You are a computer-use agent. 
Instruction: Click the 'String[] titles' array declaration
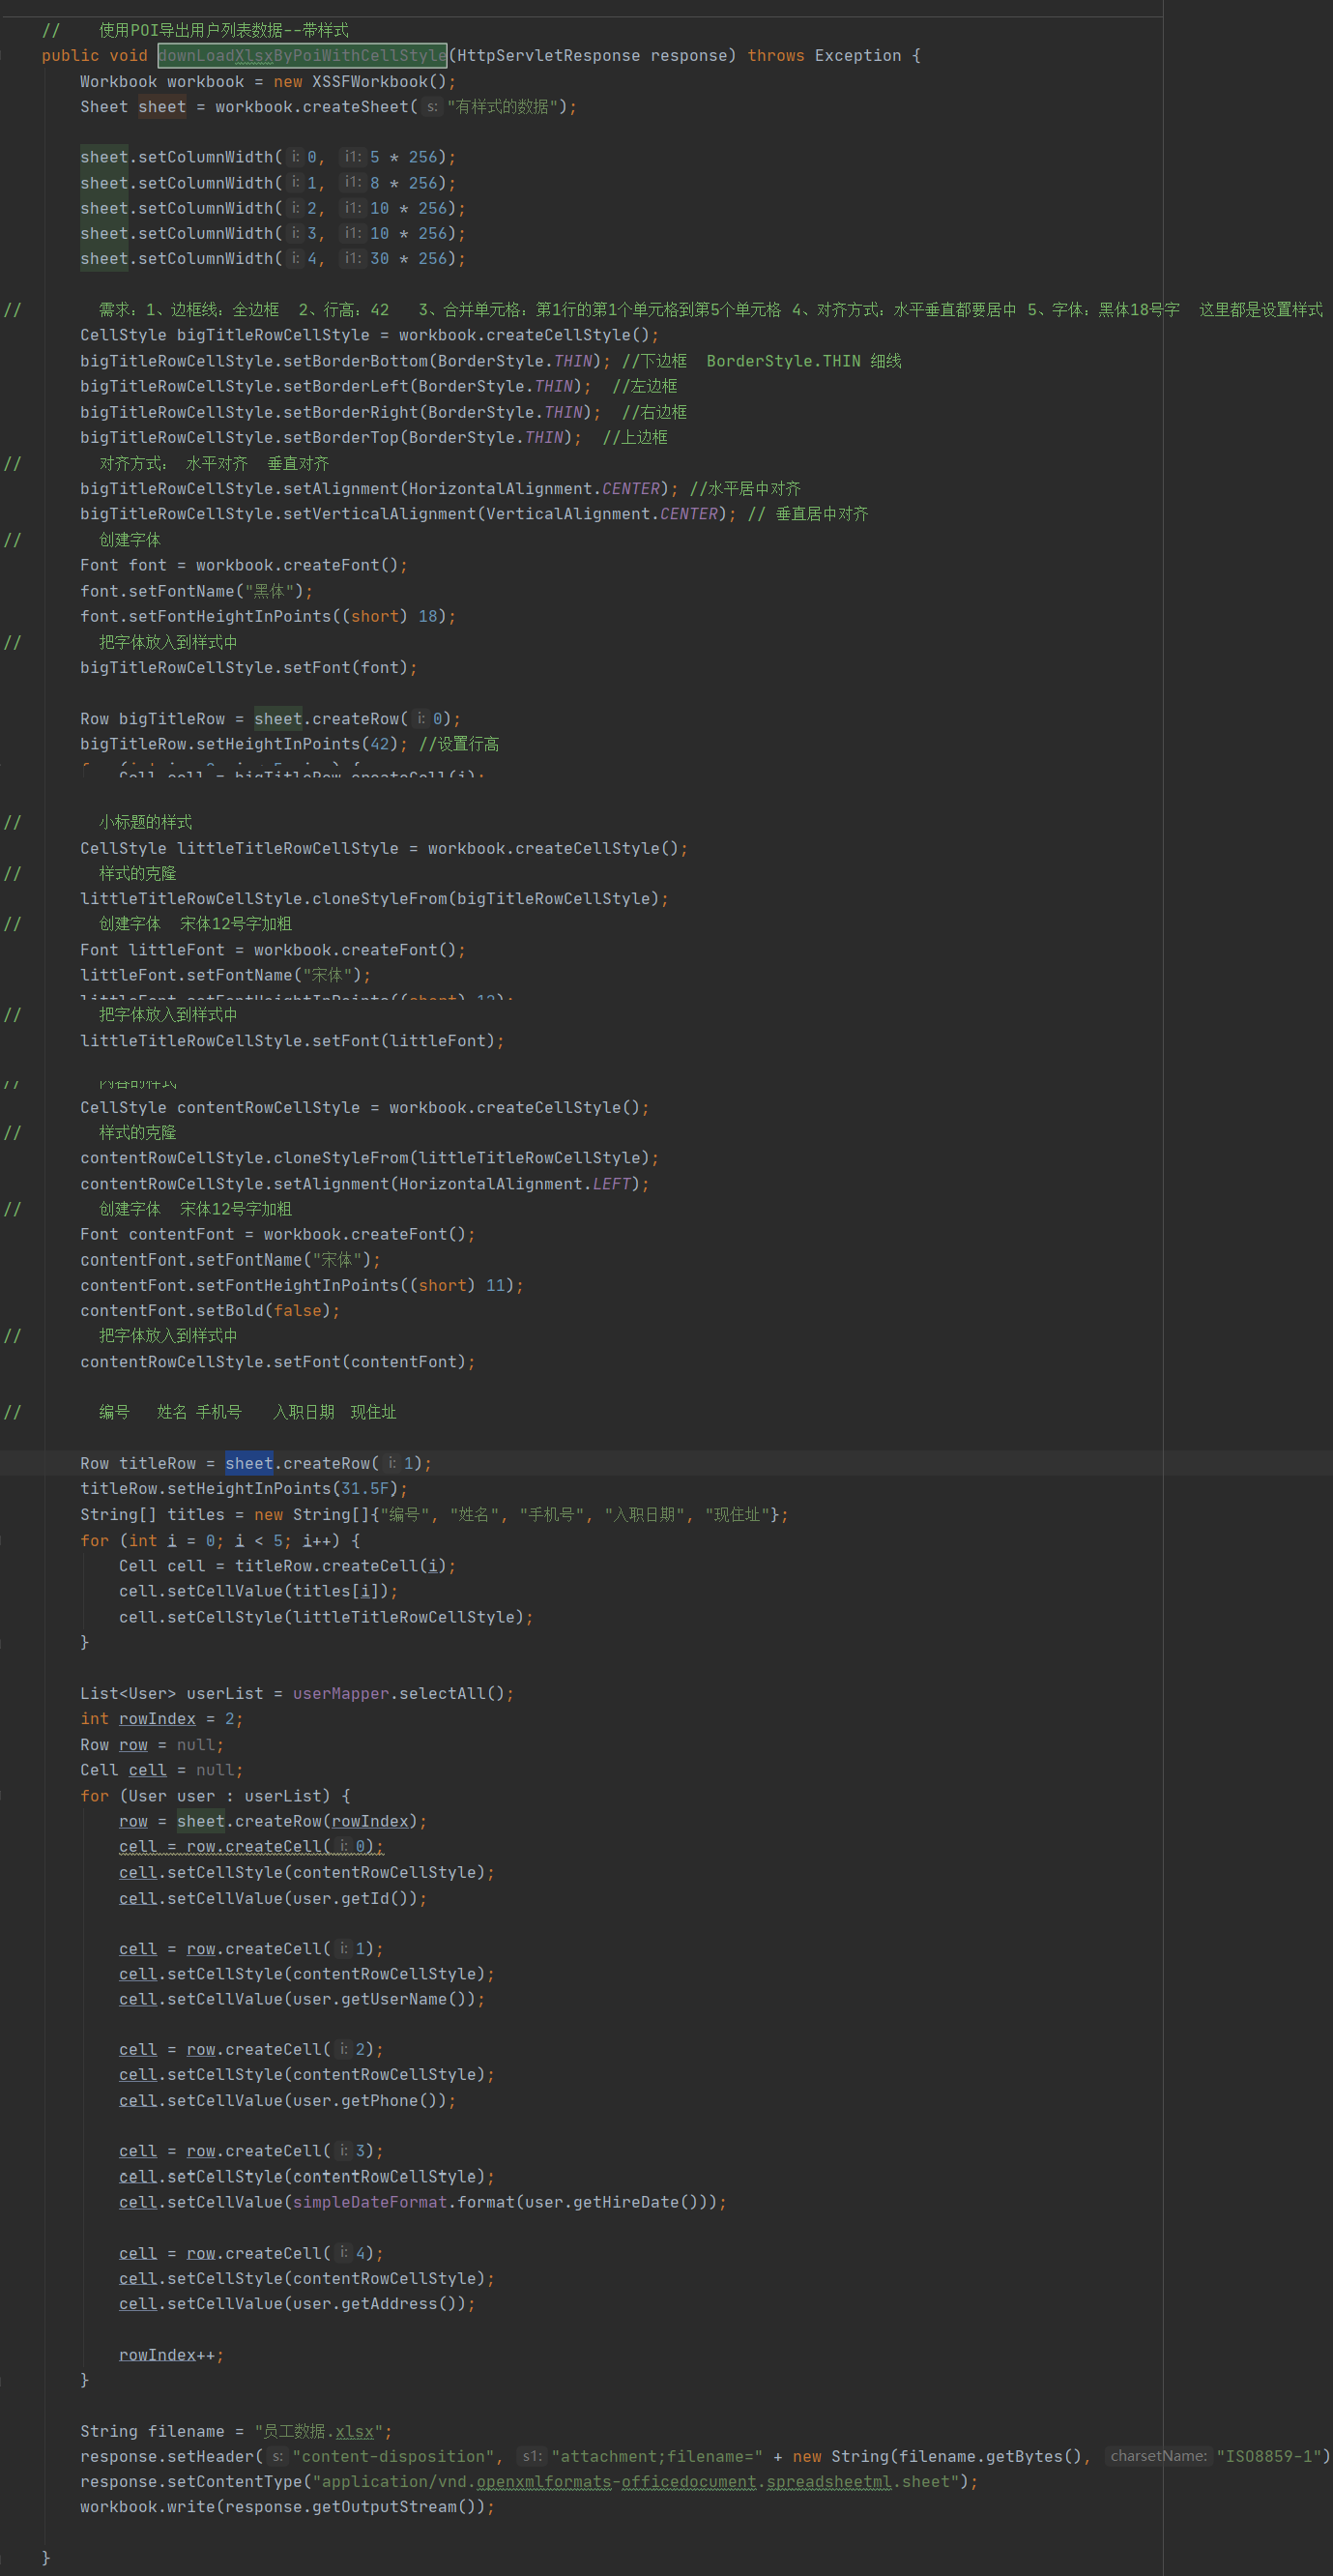(434, 1515)
